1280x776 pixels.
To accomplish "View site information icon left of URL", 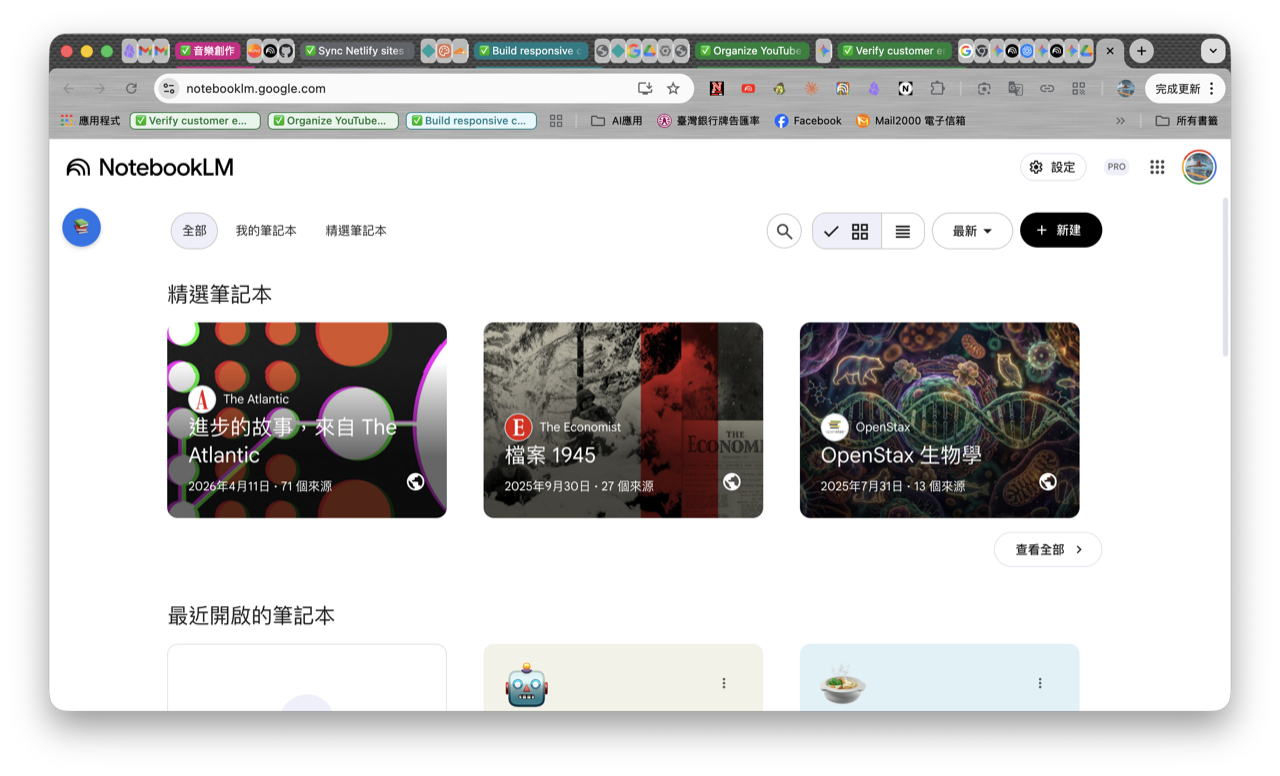I will (x=169, y=88).
